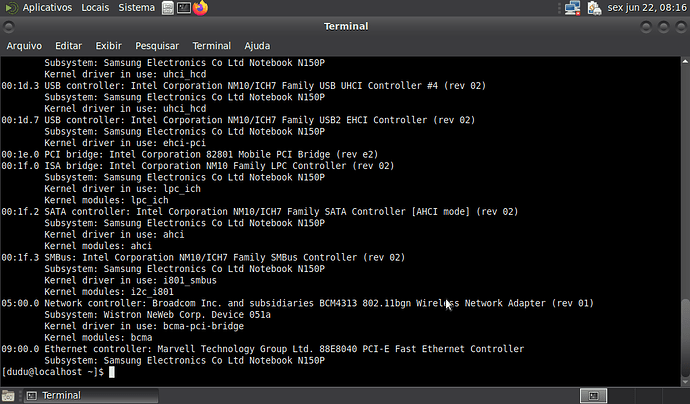
Task: Open the Ajuda help menu
Action: tap(257, 46)
